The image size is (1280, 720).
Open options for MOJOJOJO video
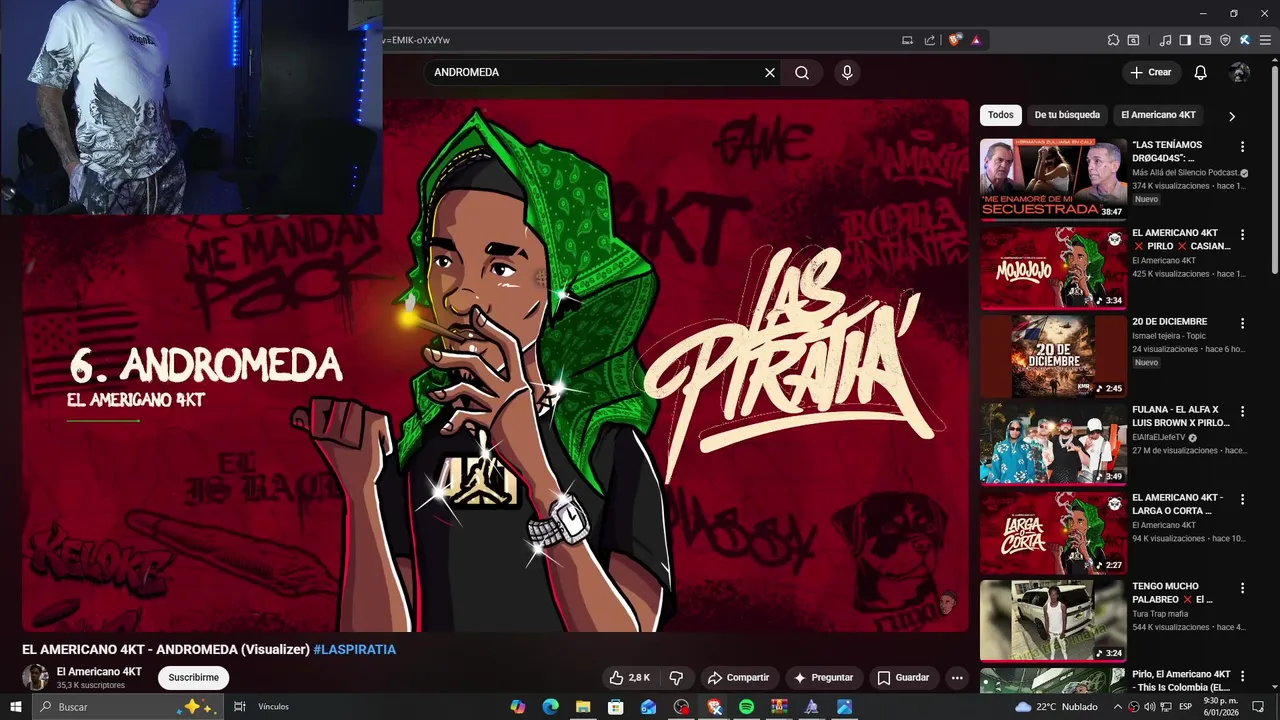pyautogui.click(x=1243, y=235)
